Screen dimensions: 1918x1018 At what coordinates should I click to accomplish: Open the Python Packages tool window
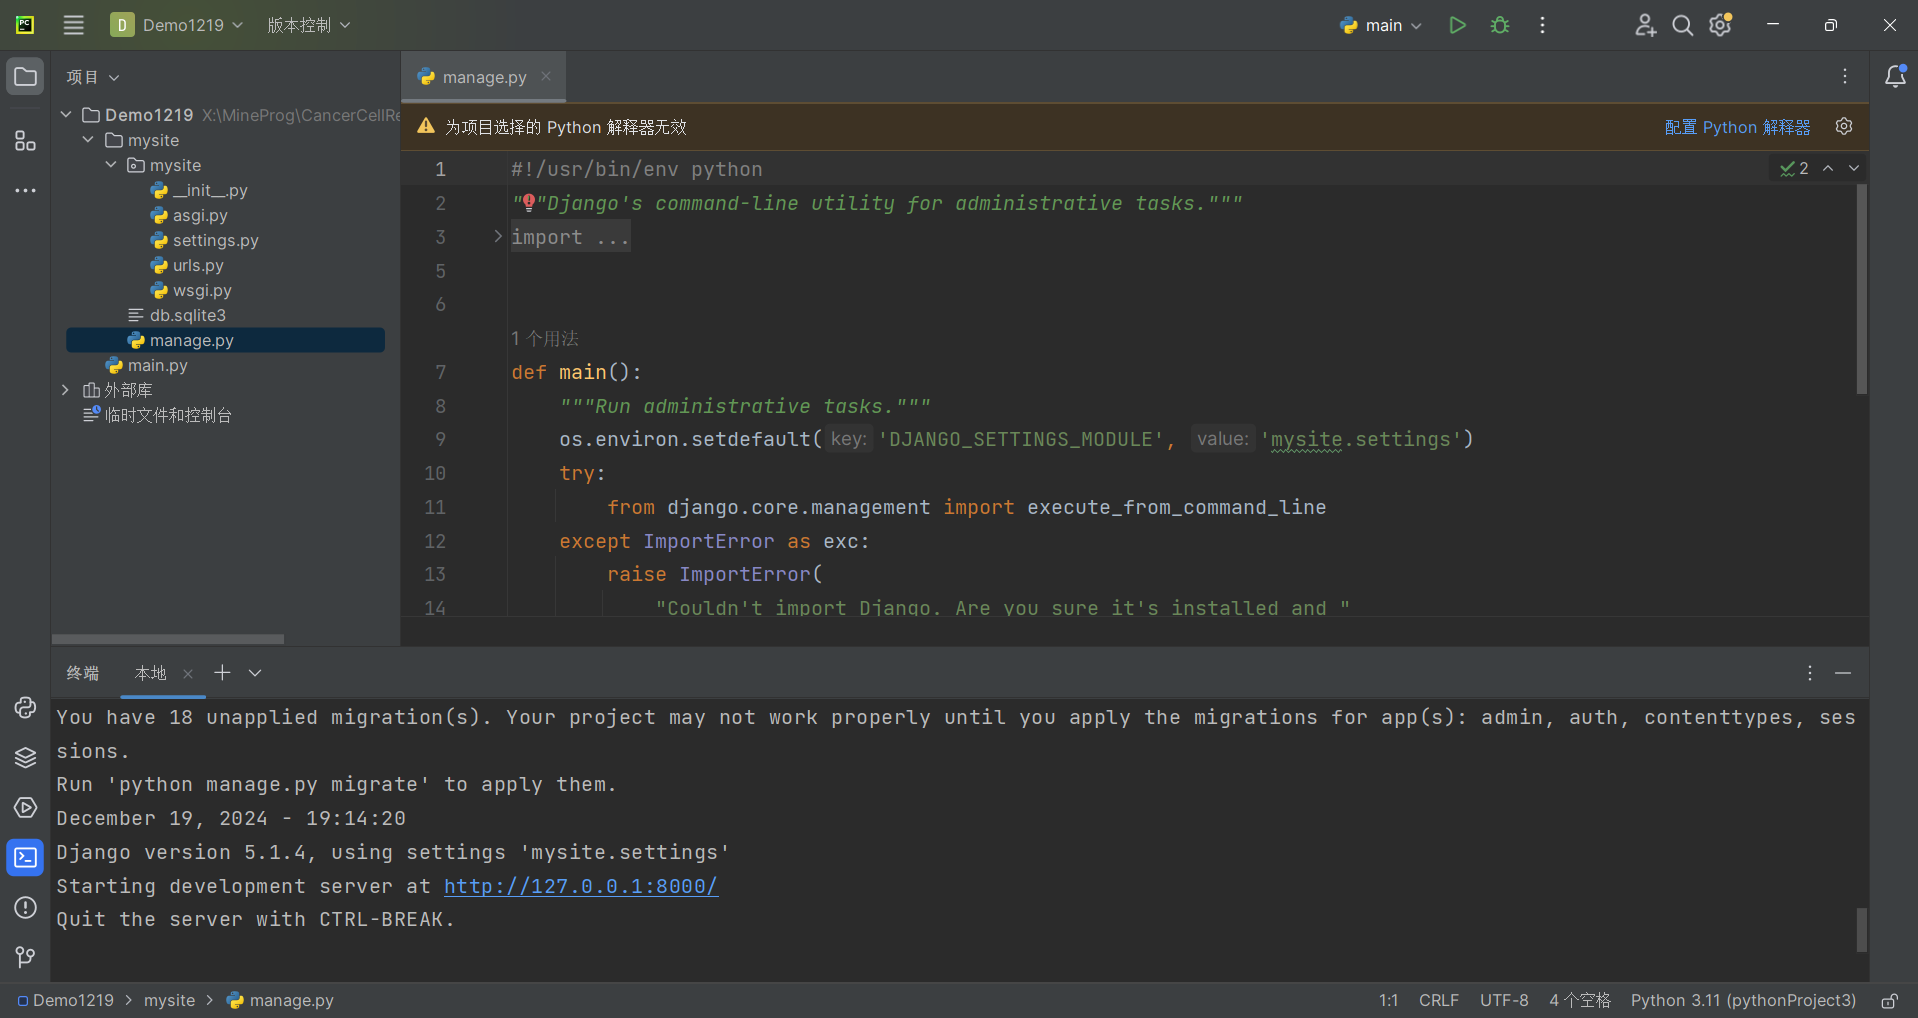[25, 757]
